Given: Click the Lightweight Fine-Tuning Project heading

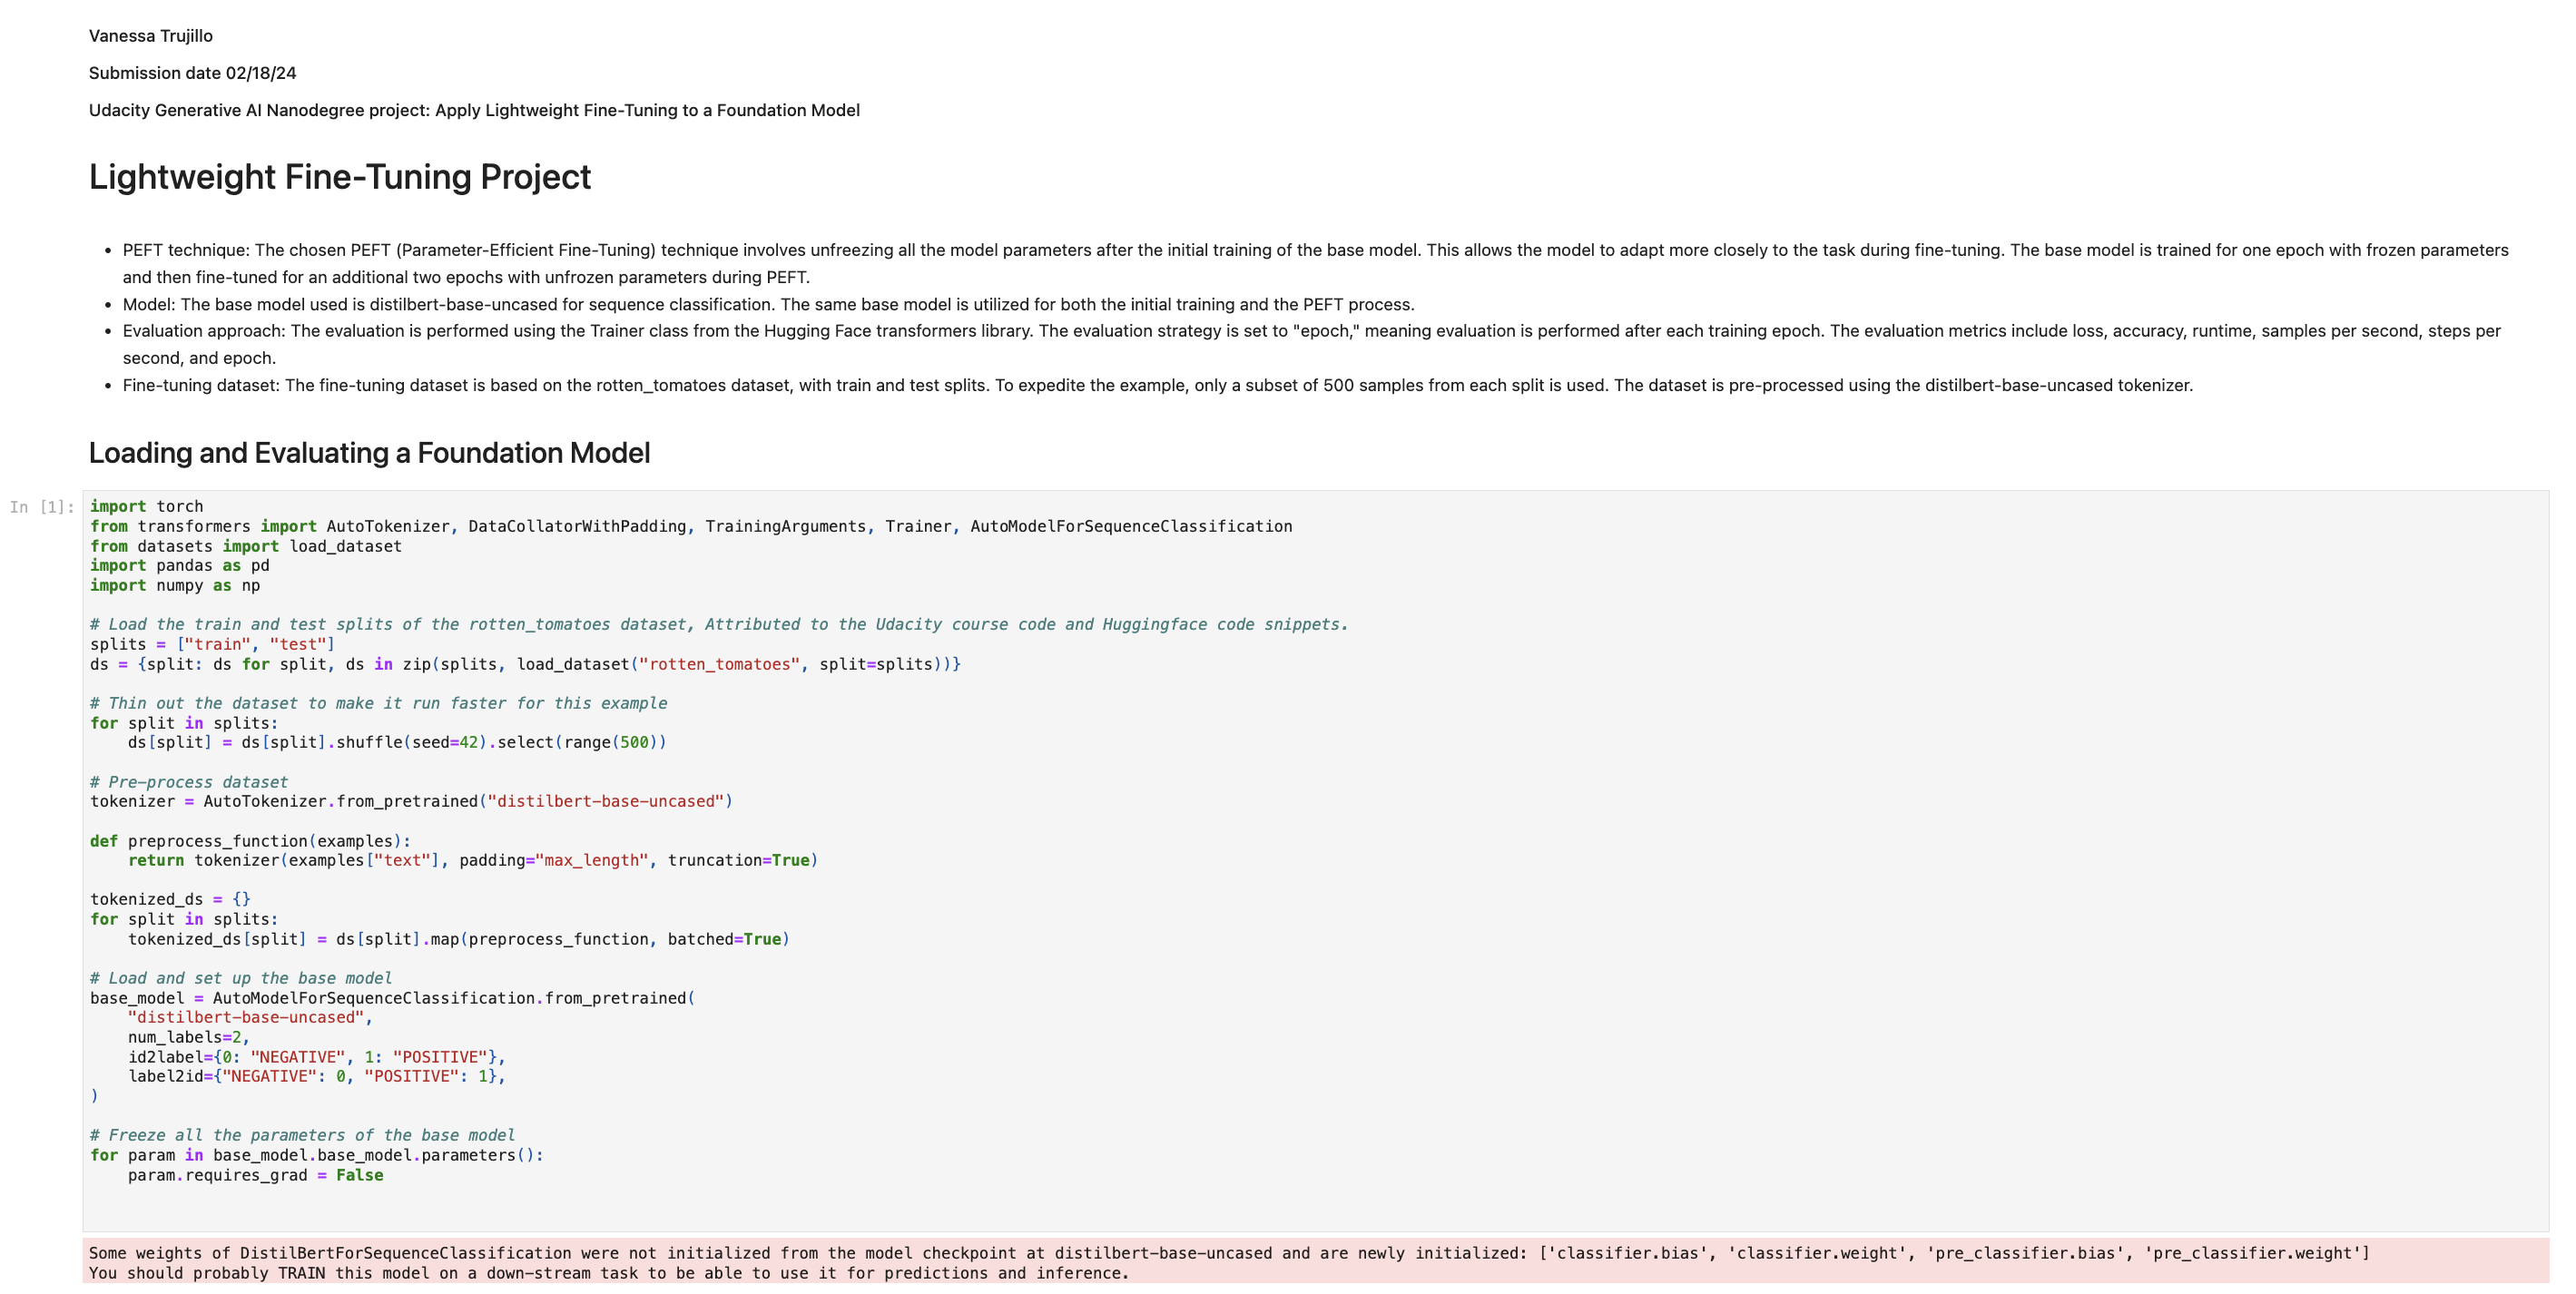Looking at the screenshot, I should [339, 177].
